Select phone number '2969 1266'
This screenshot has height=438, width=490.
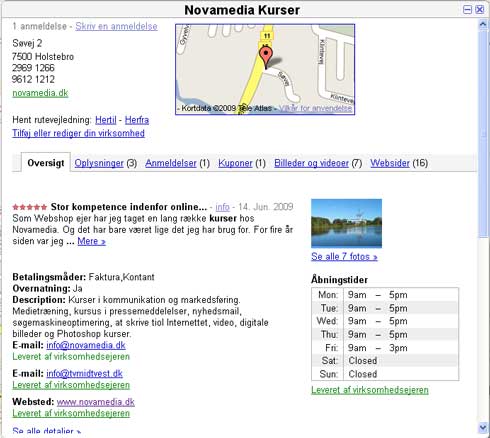click(33, 68)
